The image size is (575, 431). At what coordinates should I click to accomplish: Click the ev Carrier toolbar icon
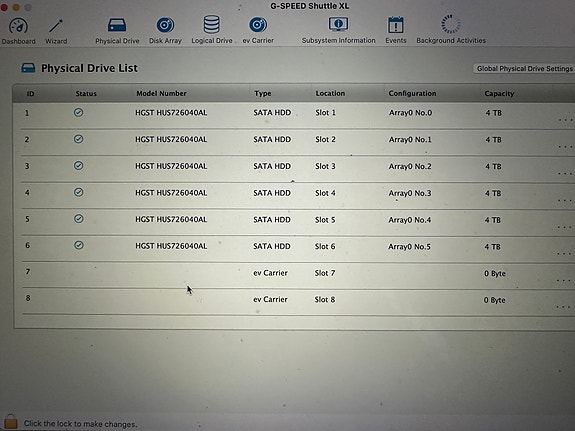point(258,25)
